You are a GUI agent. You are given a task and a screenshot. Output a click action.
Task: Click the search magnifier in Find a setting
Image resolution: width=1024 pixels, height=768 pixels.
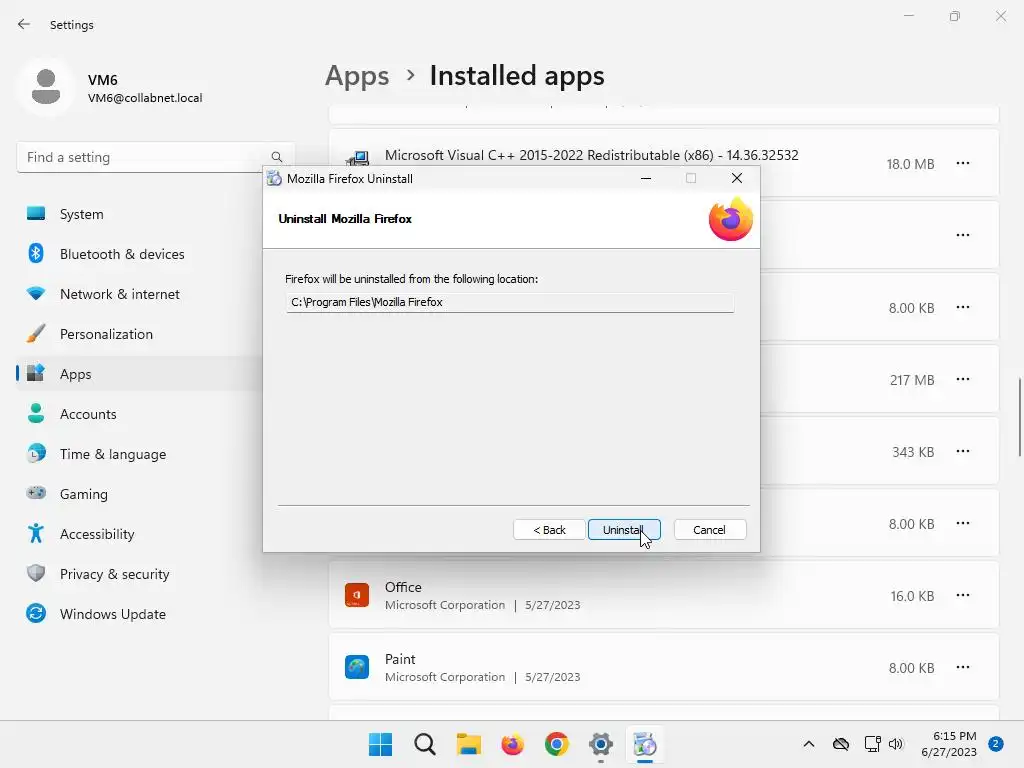click(277, 157)
